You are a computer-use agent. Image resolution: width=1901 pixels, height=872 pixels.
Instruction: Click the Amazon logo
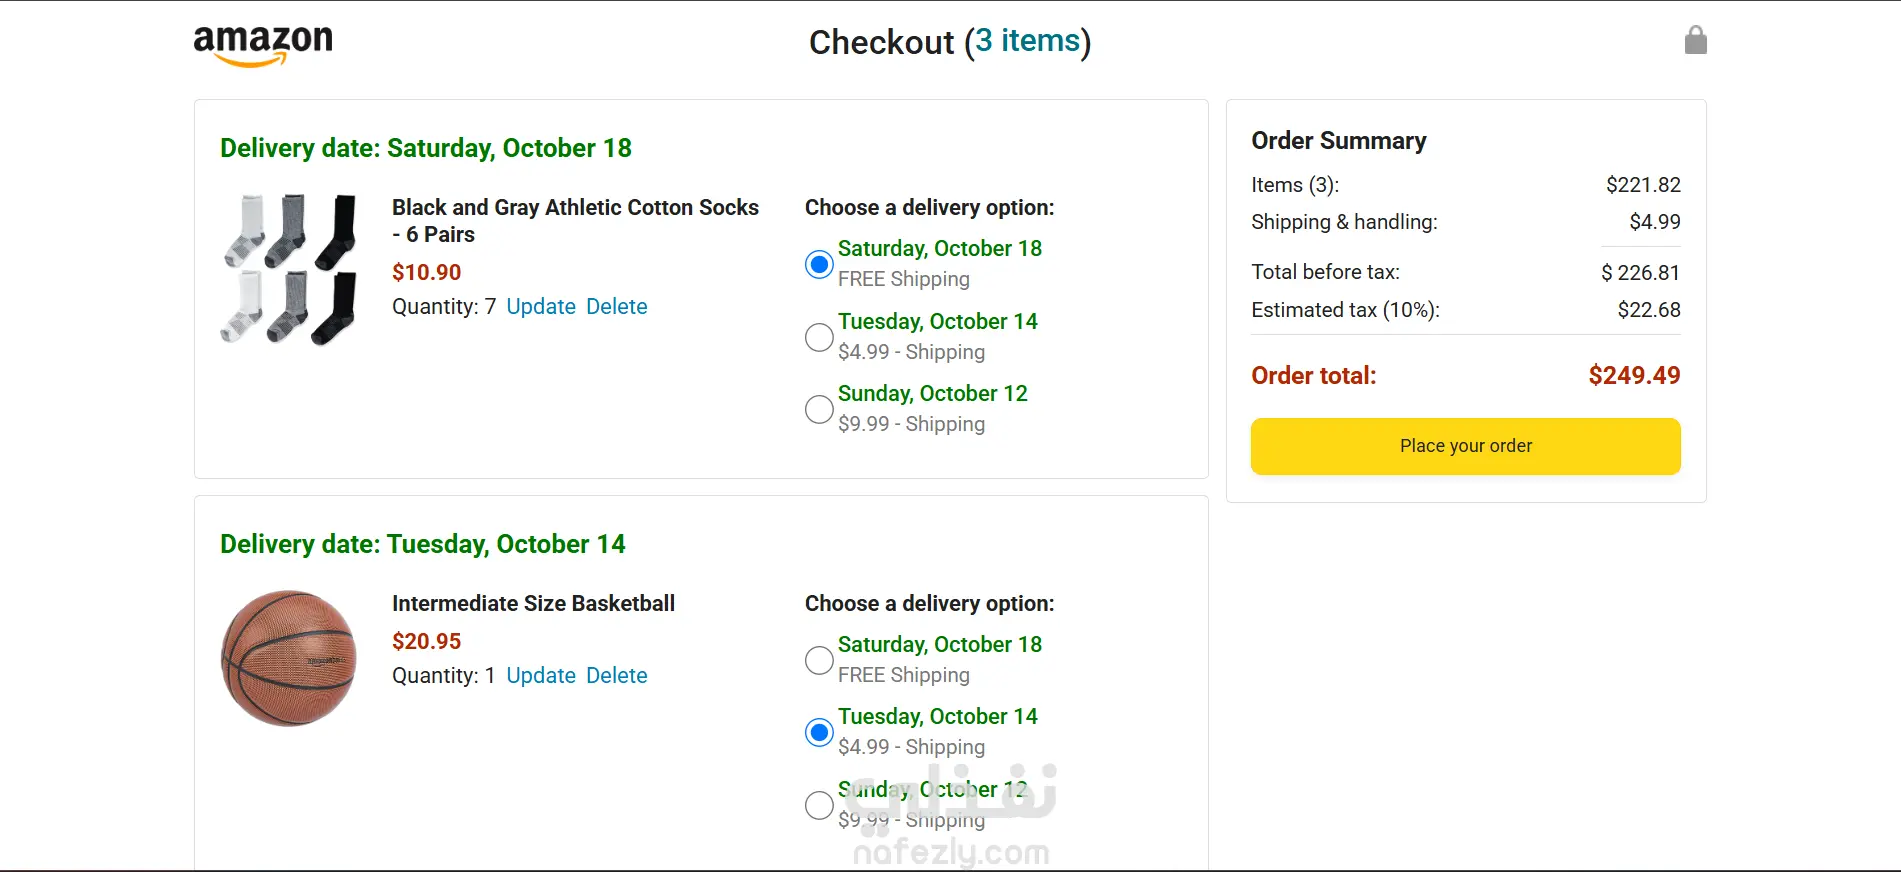263,44
